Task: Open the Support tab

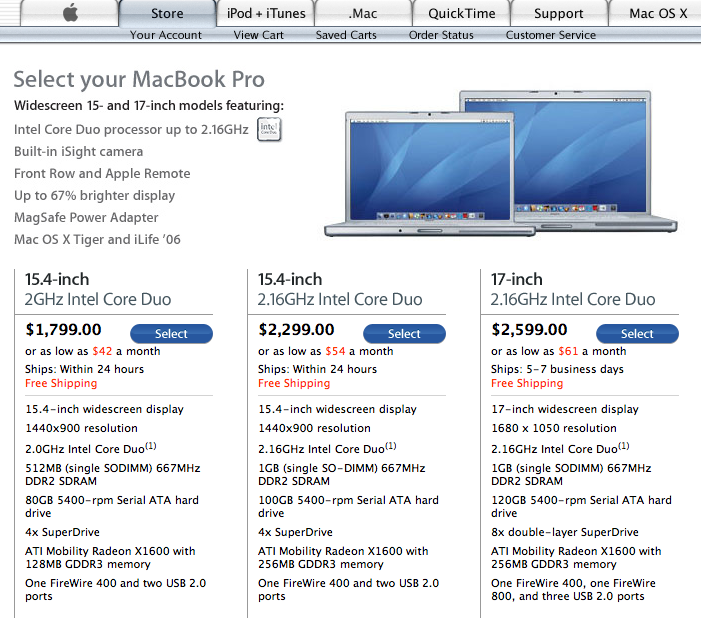Action: point(559,13)
